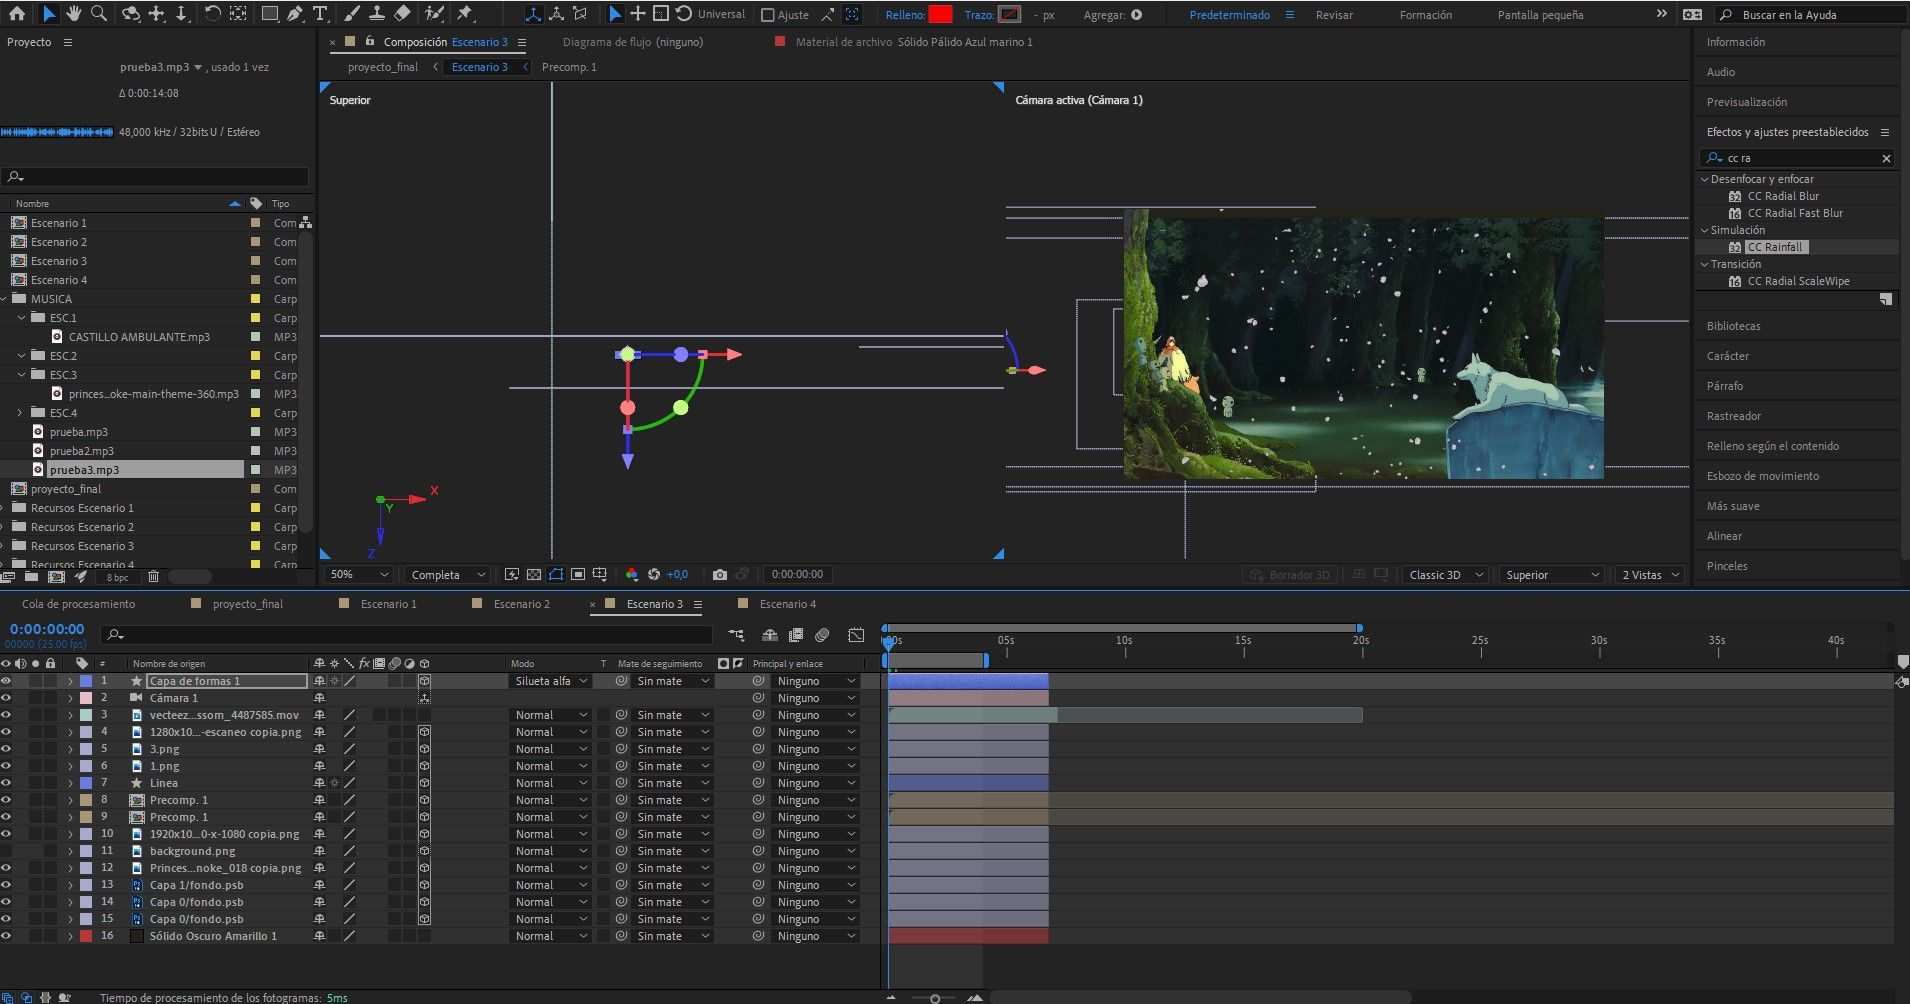Select the Clone Stamp tool
The image size is (1910, 1004).
(377, 14)
